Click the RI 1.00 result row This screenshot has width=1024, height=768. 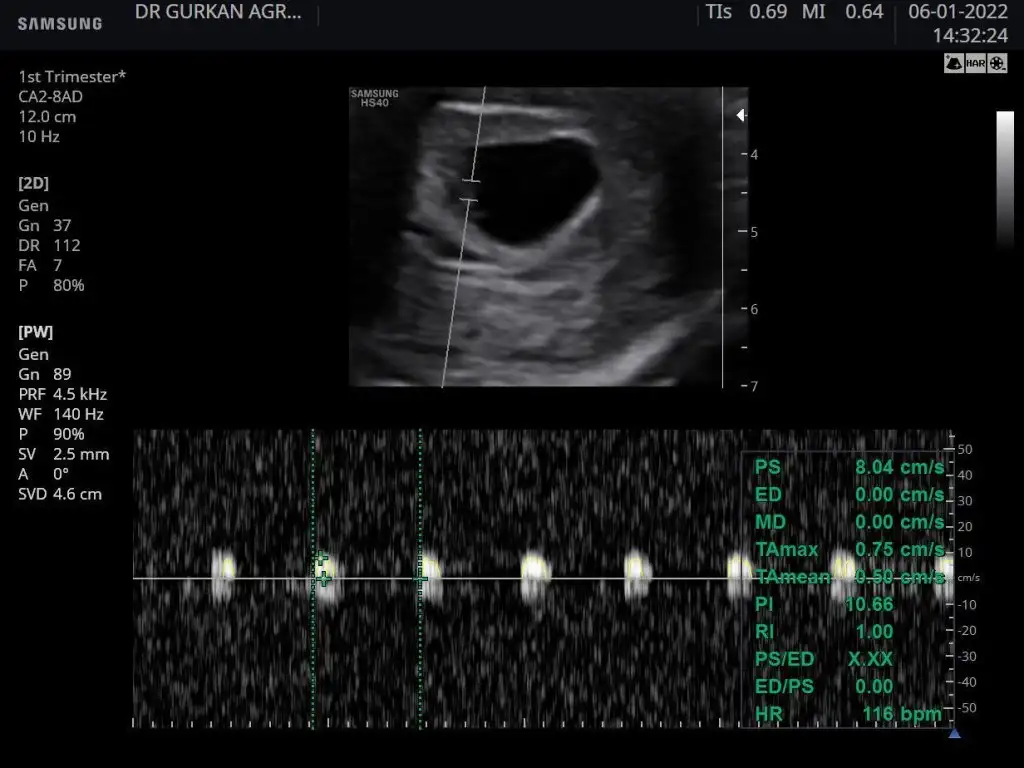click(847, 632)
